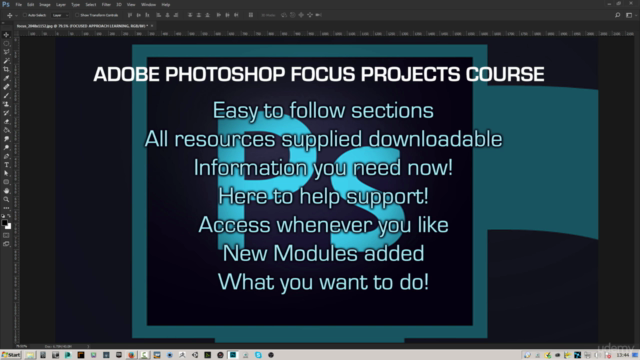Open the workspace switcher icon

click(x=629, y=15)
